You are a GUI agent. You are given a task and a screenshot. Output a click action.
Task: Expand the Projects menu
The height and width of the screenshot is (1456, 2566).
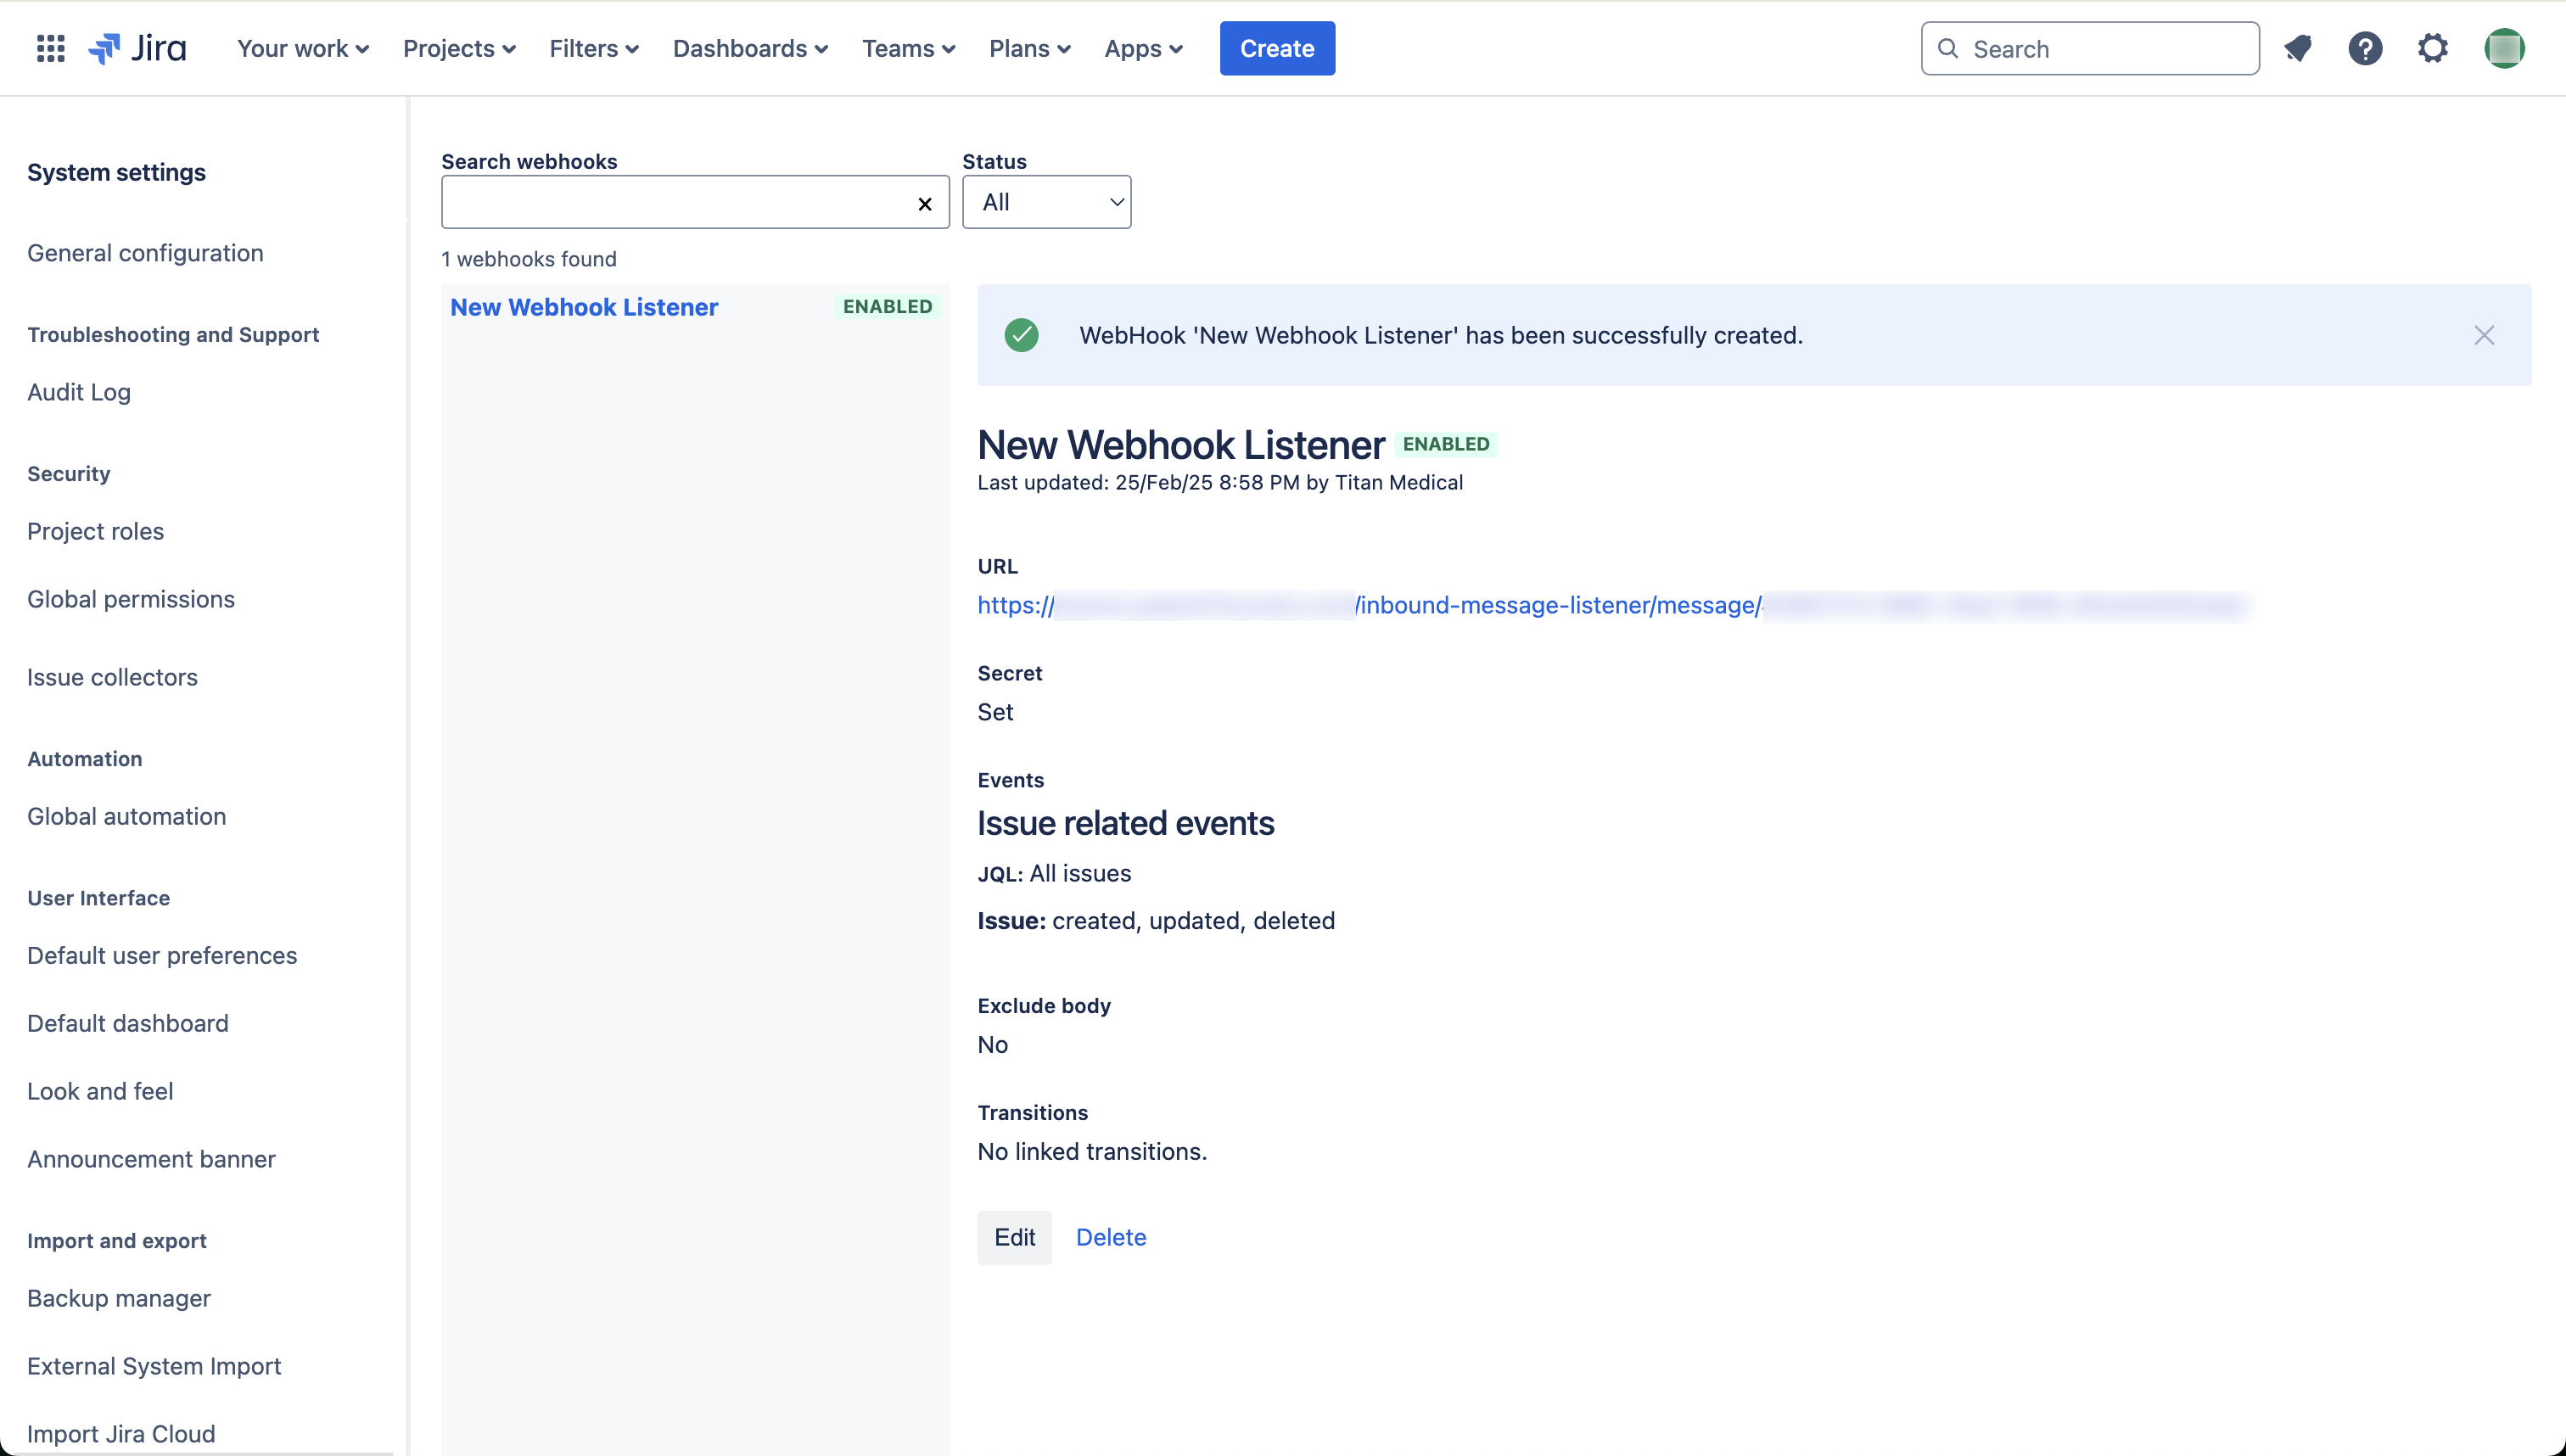click(459, 48)
